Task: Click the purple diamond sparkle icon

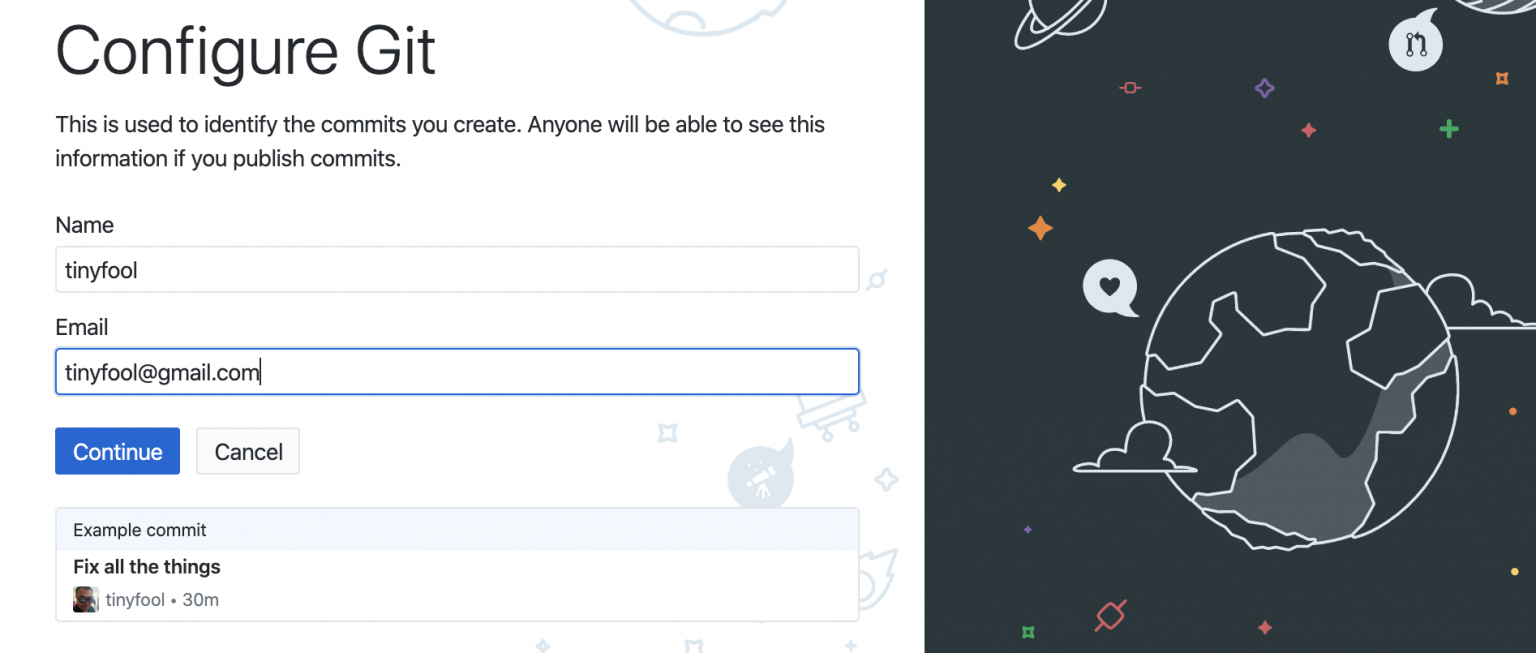Action: [x=1264, y=88]
